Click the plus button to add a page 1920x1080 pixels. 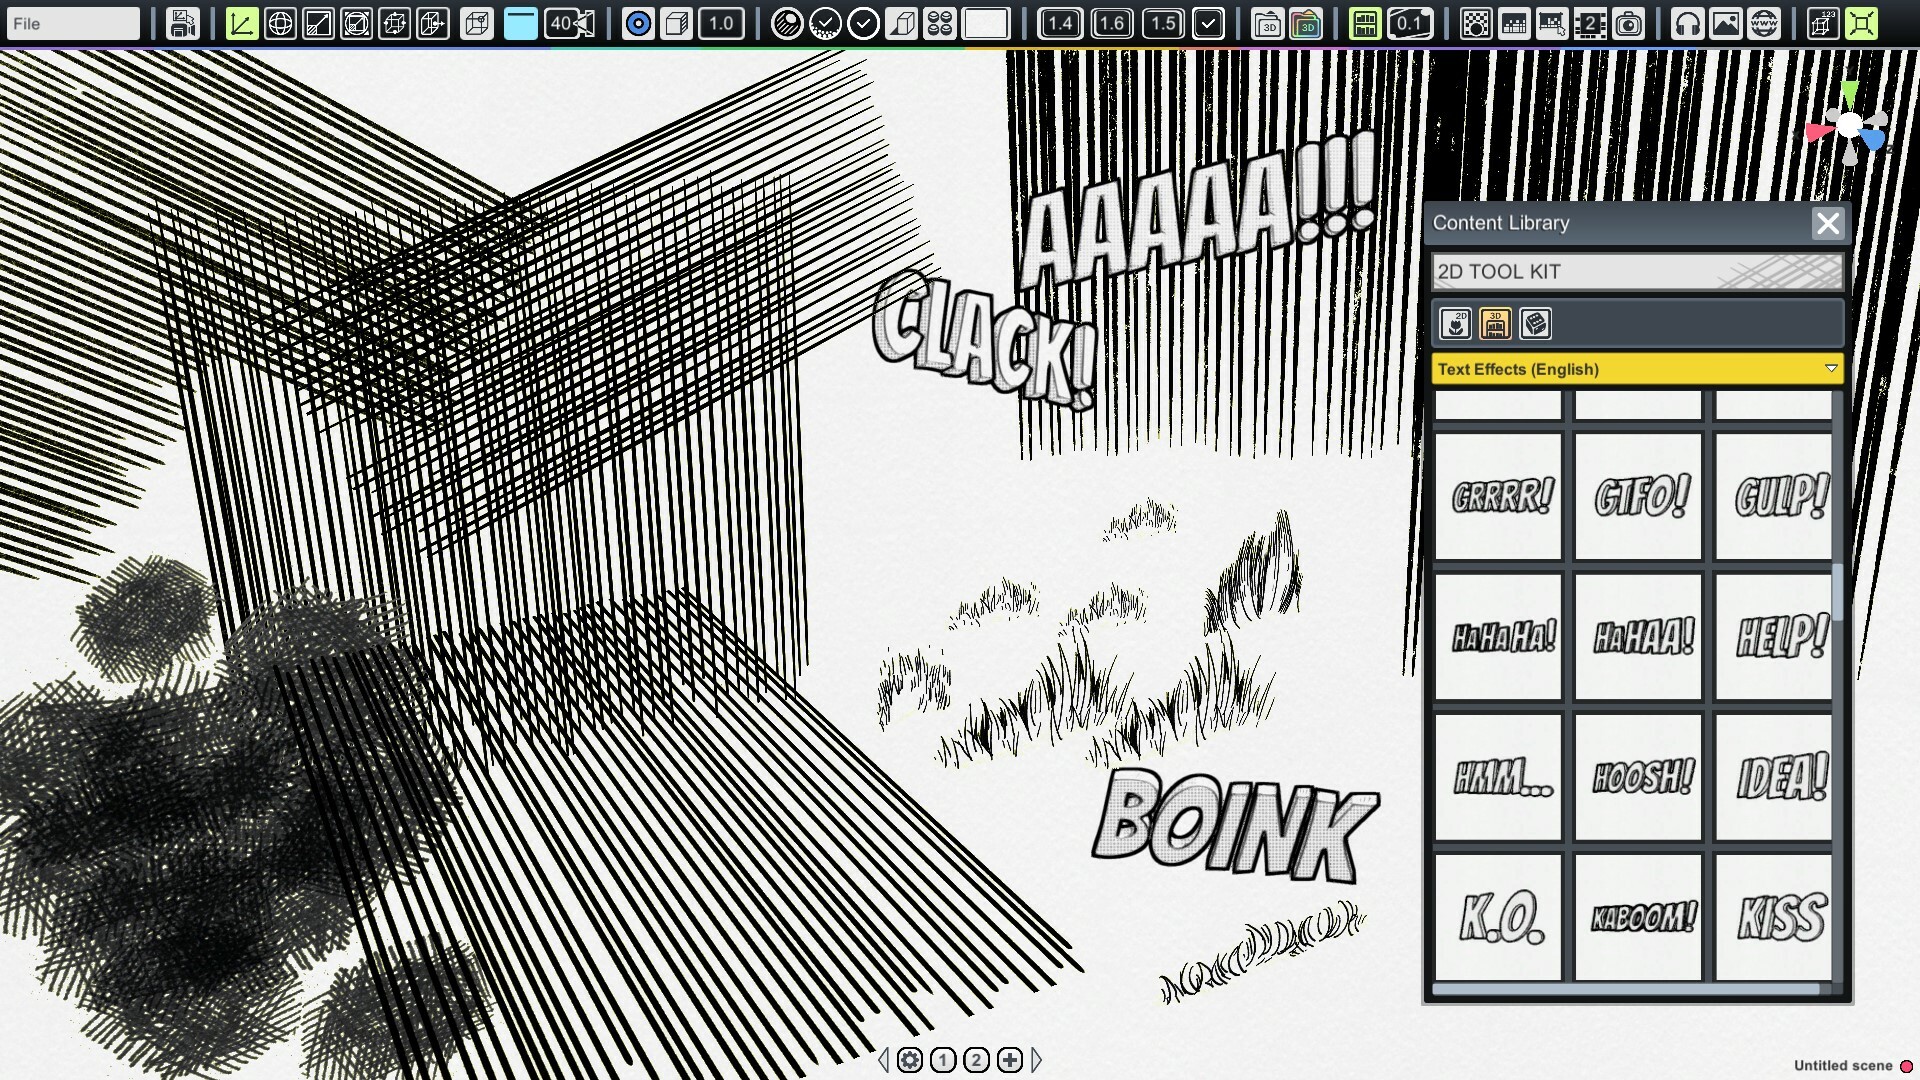pos(1009,1058)
